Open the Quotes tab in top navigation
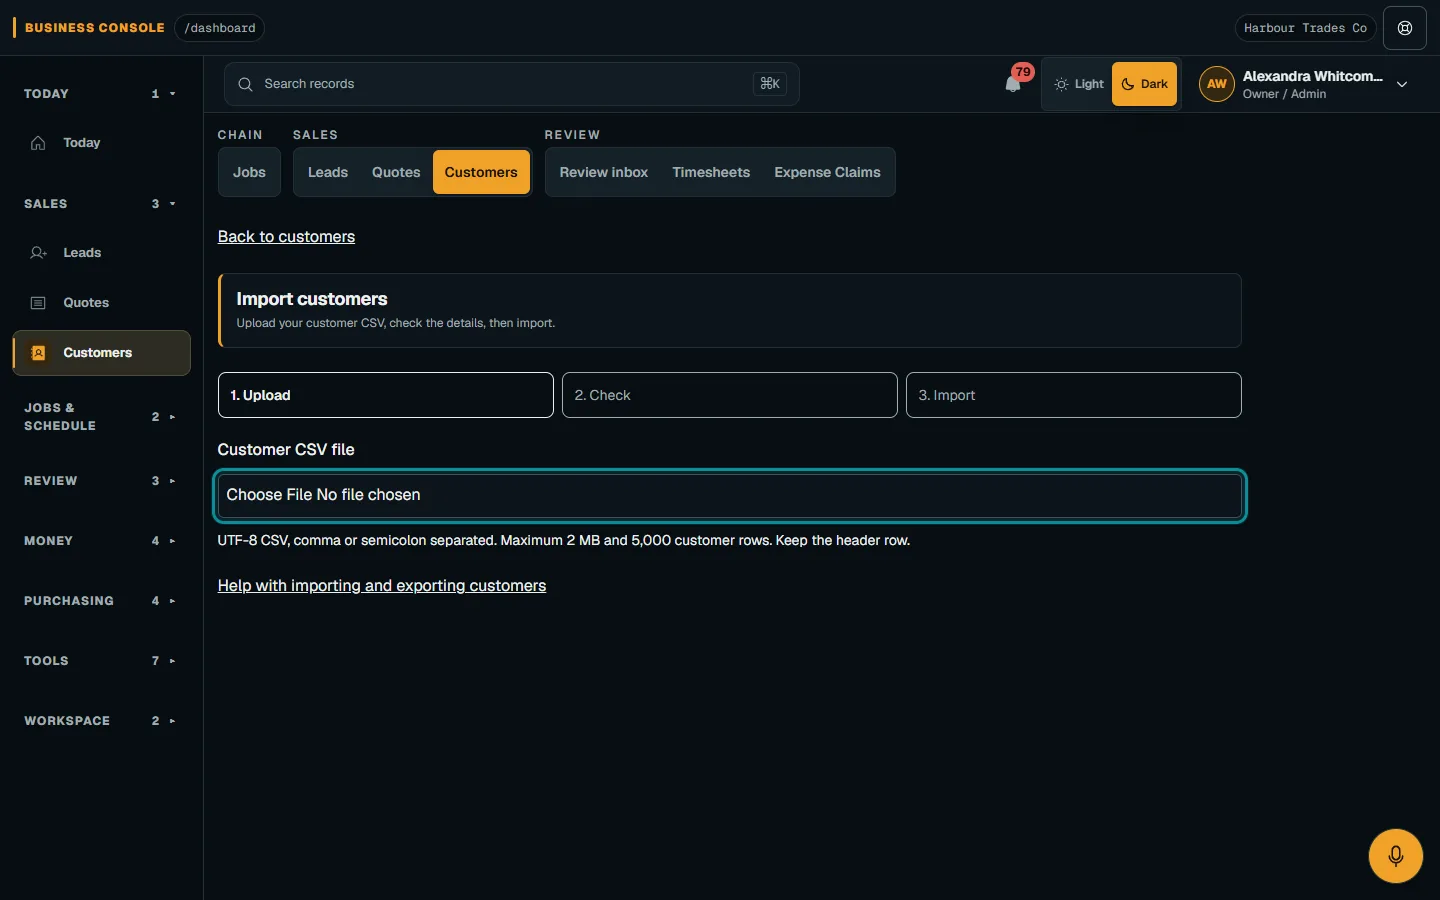This screenshot has width=1440, height=900. (396, 172)
